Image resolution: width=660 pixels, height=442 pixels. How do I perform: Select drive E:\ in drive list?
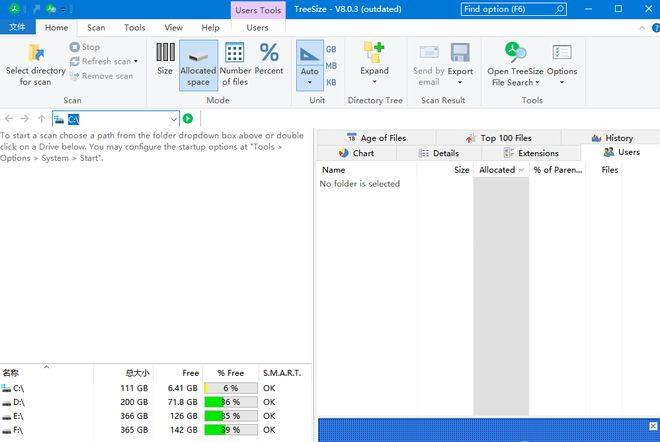[x=156, y=416]
